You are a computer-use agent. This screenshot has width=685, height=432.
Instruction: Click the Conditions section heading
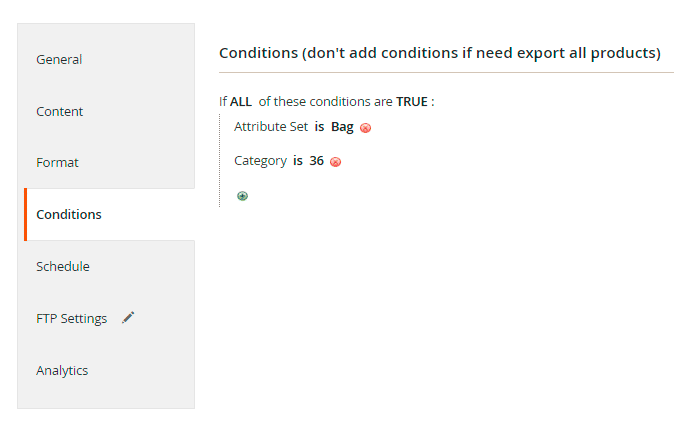tap(440, 52)
